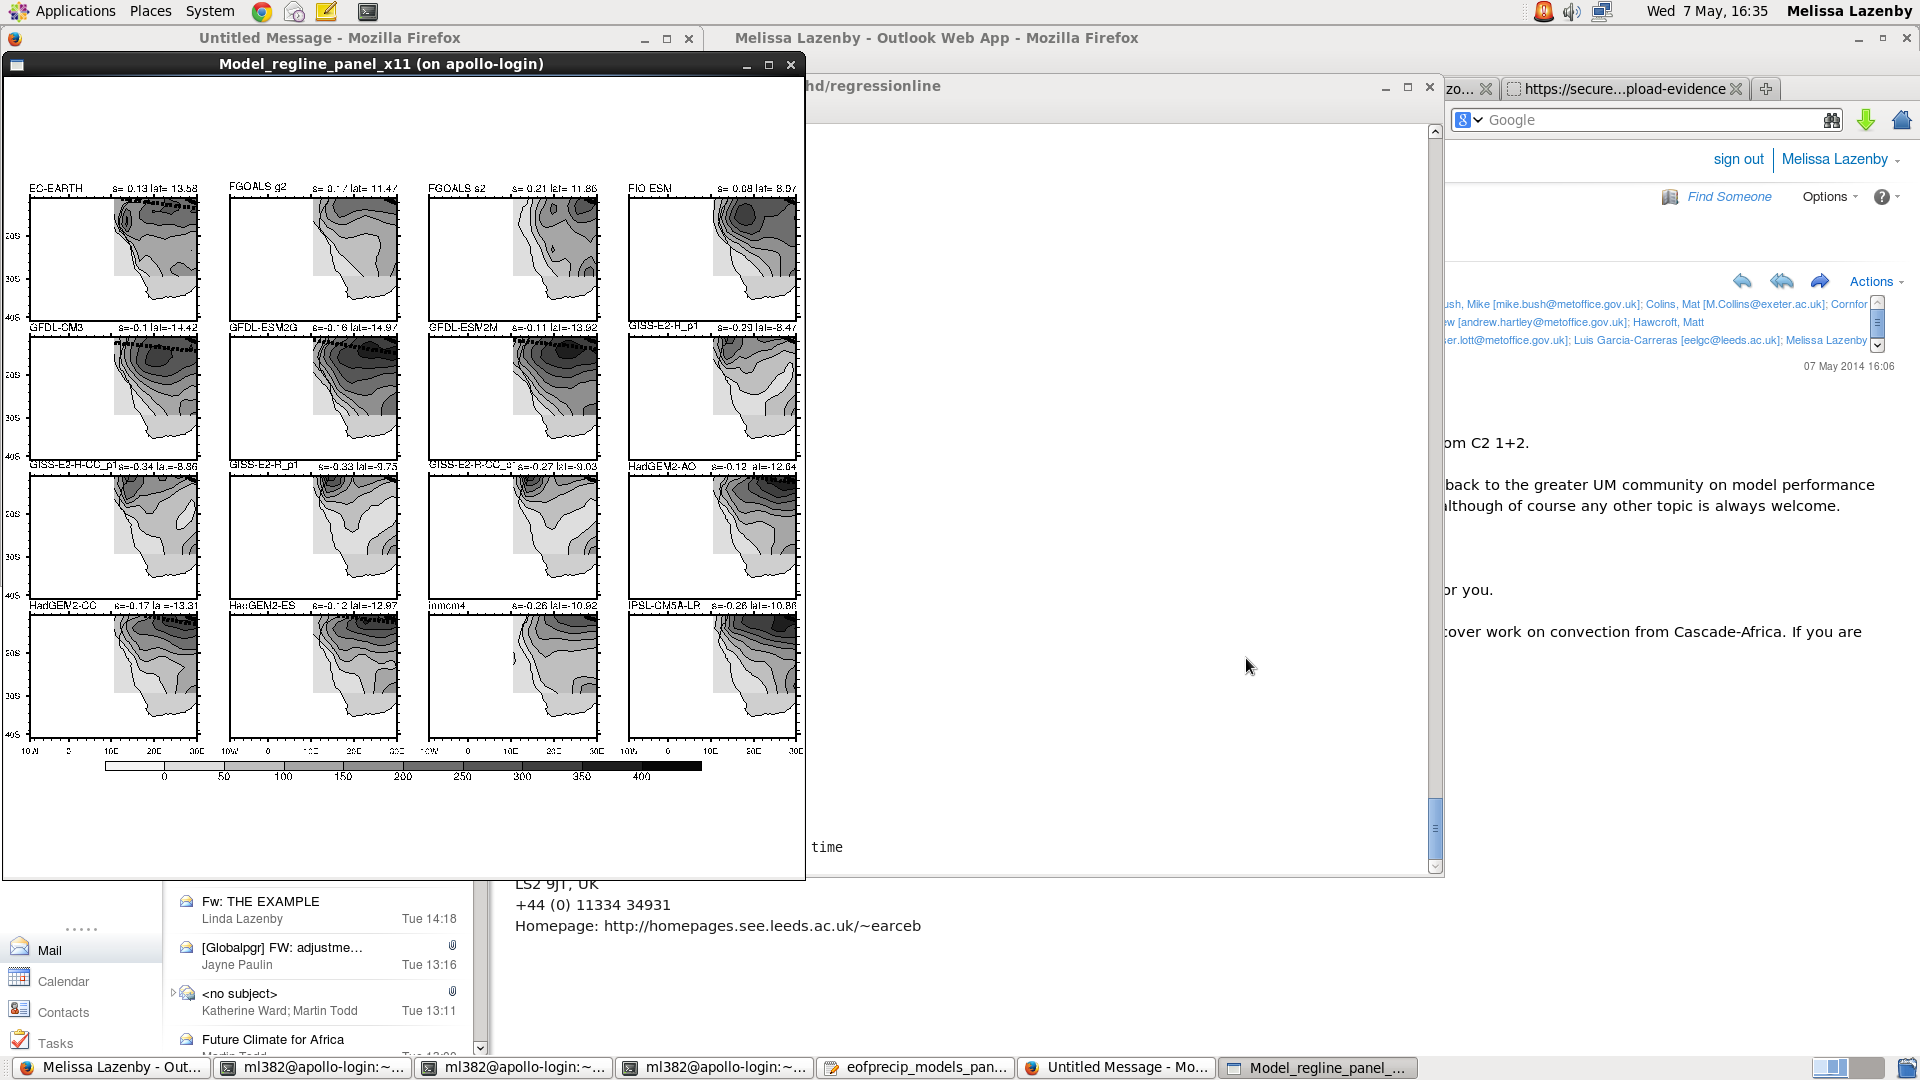Switch to eofprecip_models_pan taskbar window

[x=915, y=1067]
